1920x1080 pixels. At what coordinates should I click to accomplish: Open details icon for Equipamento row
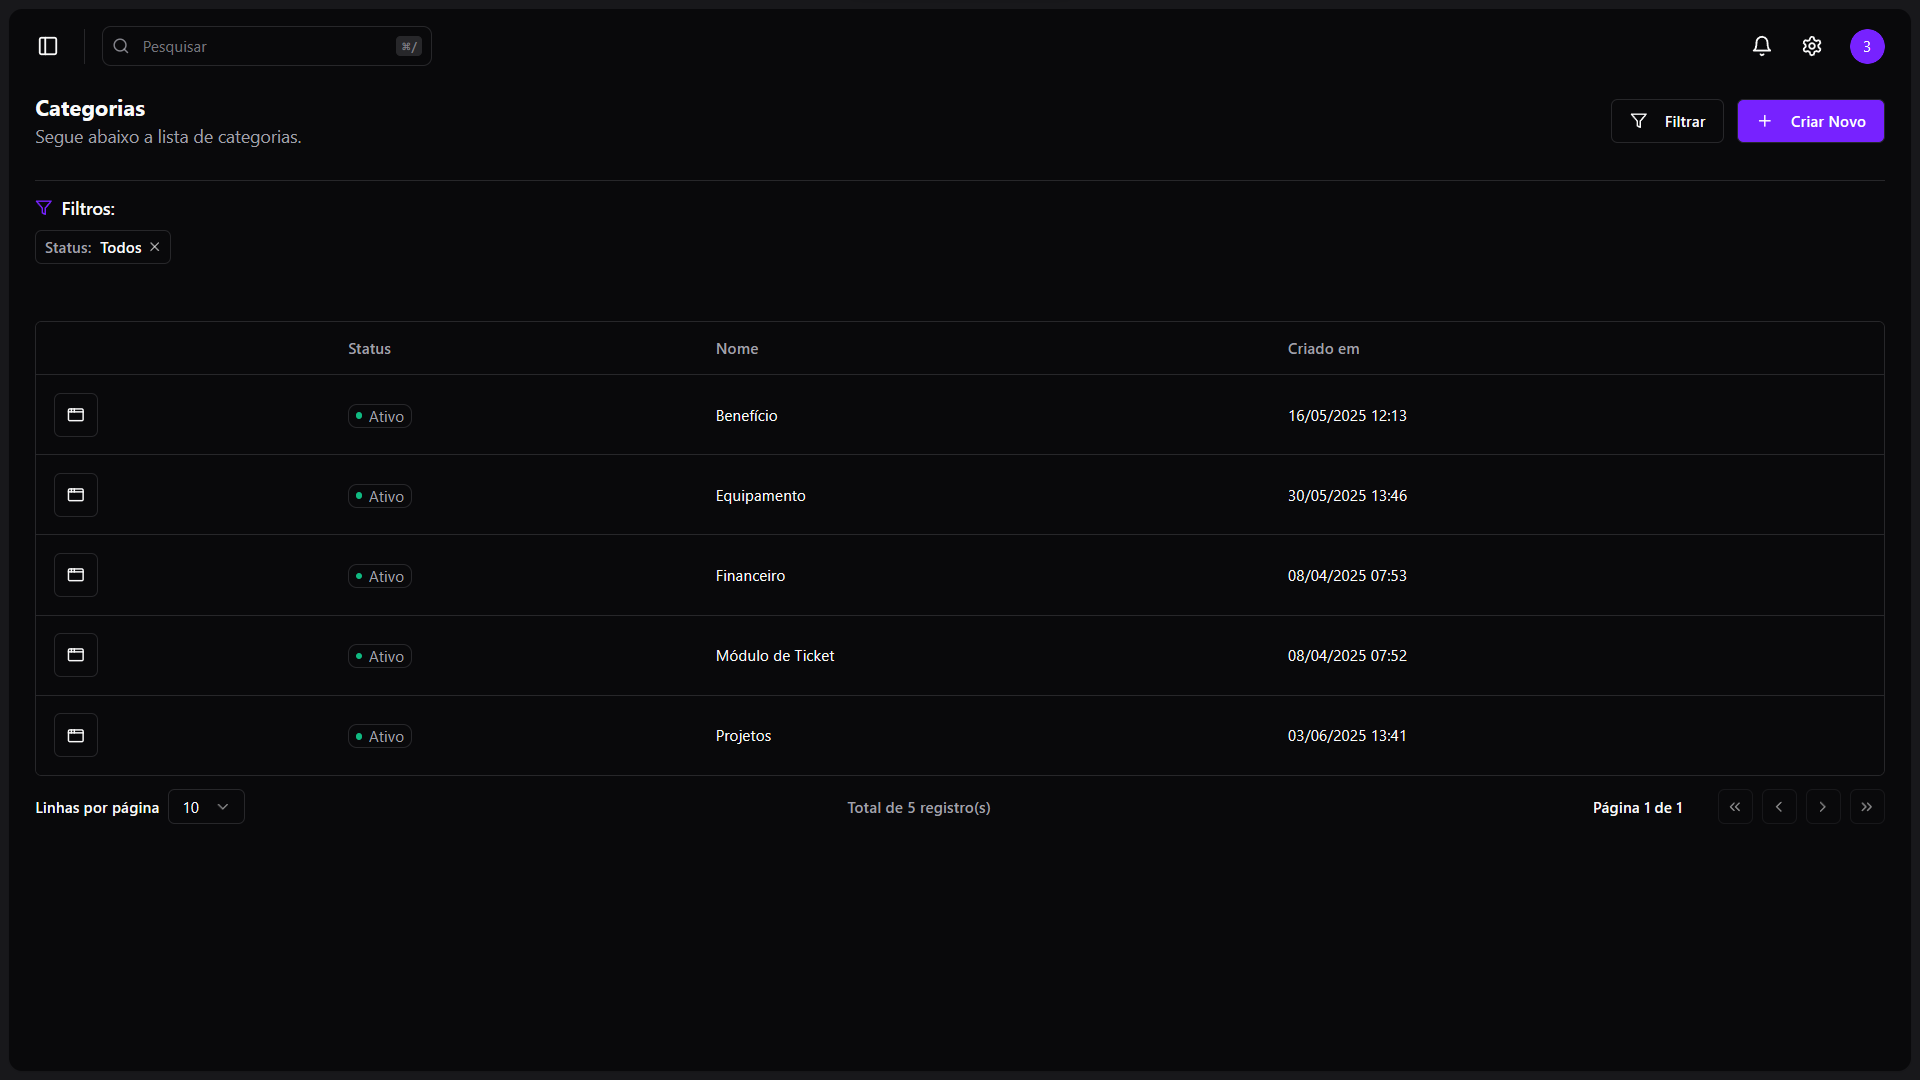coord(76,495)
